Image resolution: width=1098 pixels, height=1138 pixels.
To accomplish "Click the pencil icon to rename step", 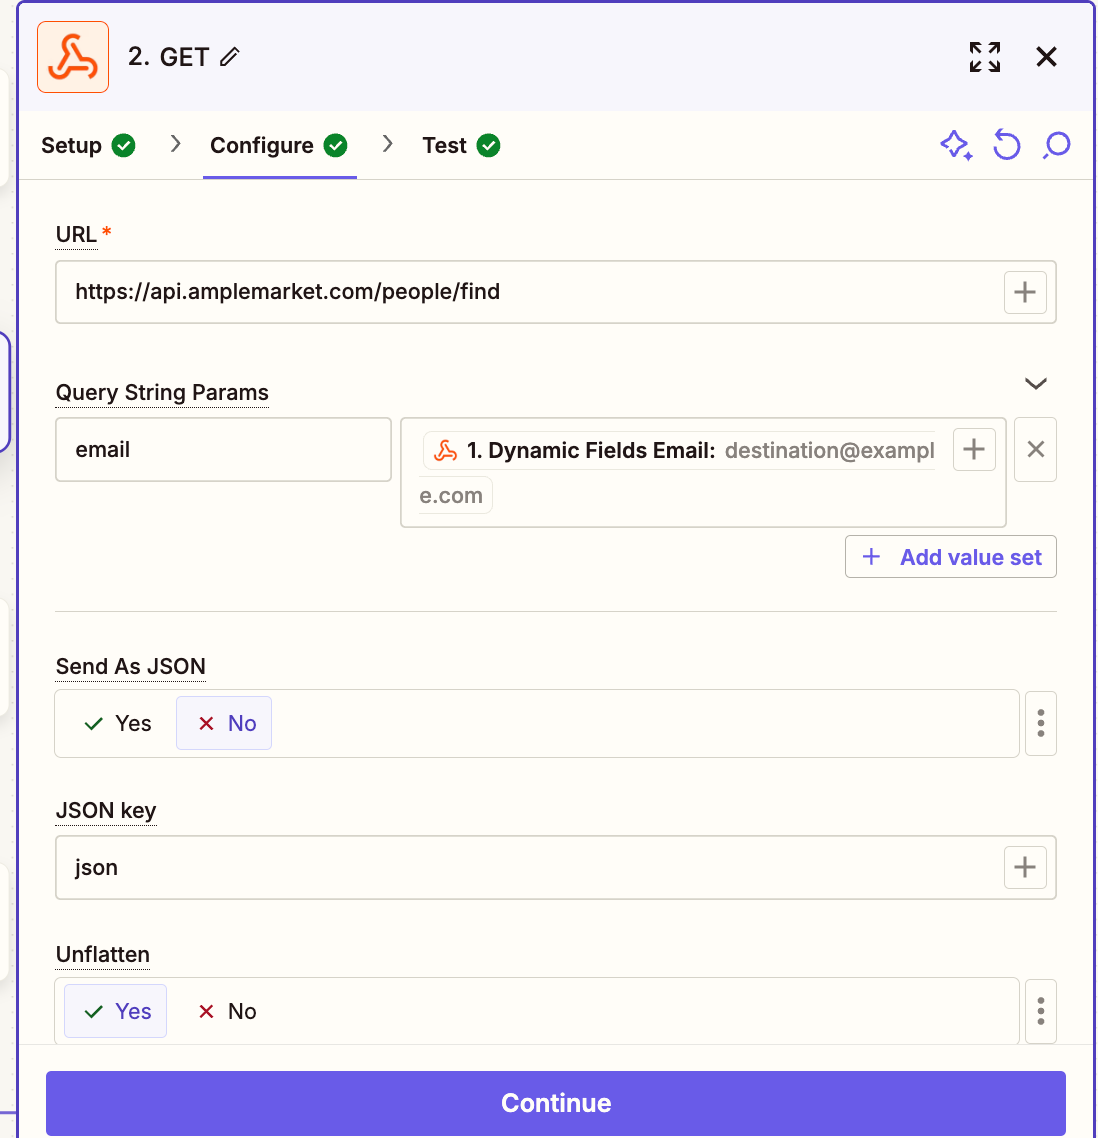I will coord(230,57).
